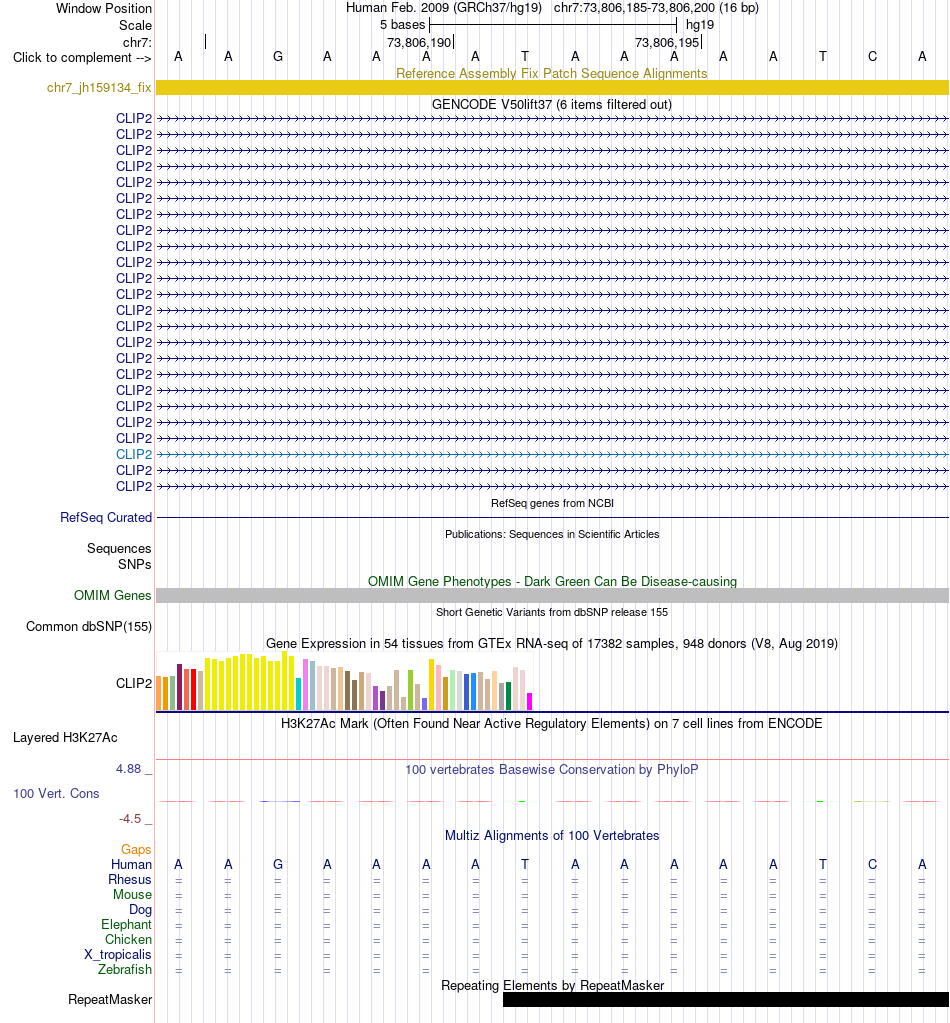950x1023 pixels.
Task: Open the 'RefSeq genes from NCBI' title
Action: pos(552,503)
